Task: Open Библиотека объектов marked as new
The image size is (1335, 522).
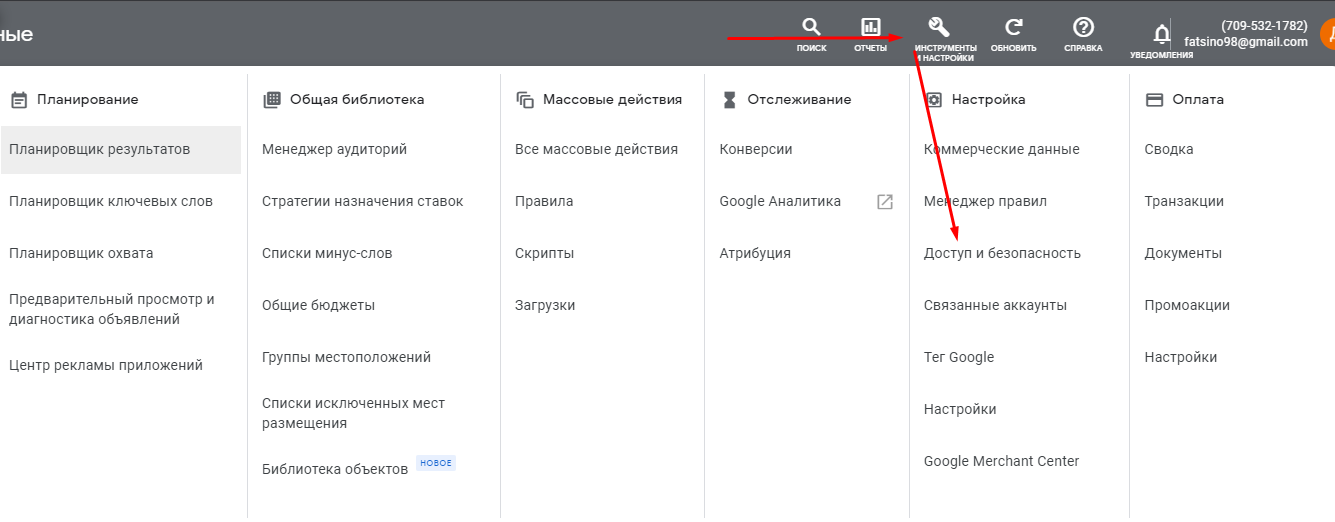Action: coord(335,469)
